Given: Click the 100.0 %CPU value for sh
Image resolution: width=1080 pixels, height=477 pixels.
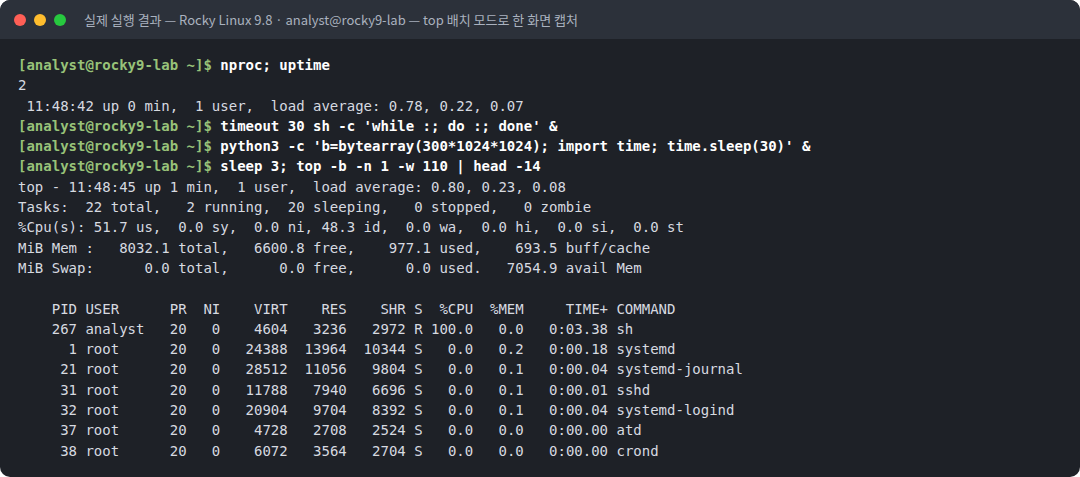Looking at the screenshot, I should coord(452,330).
